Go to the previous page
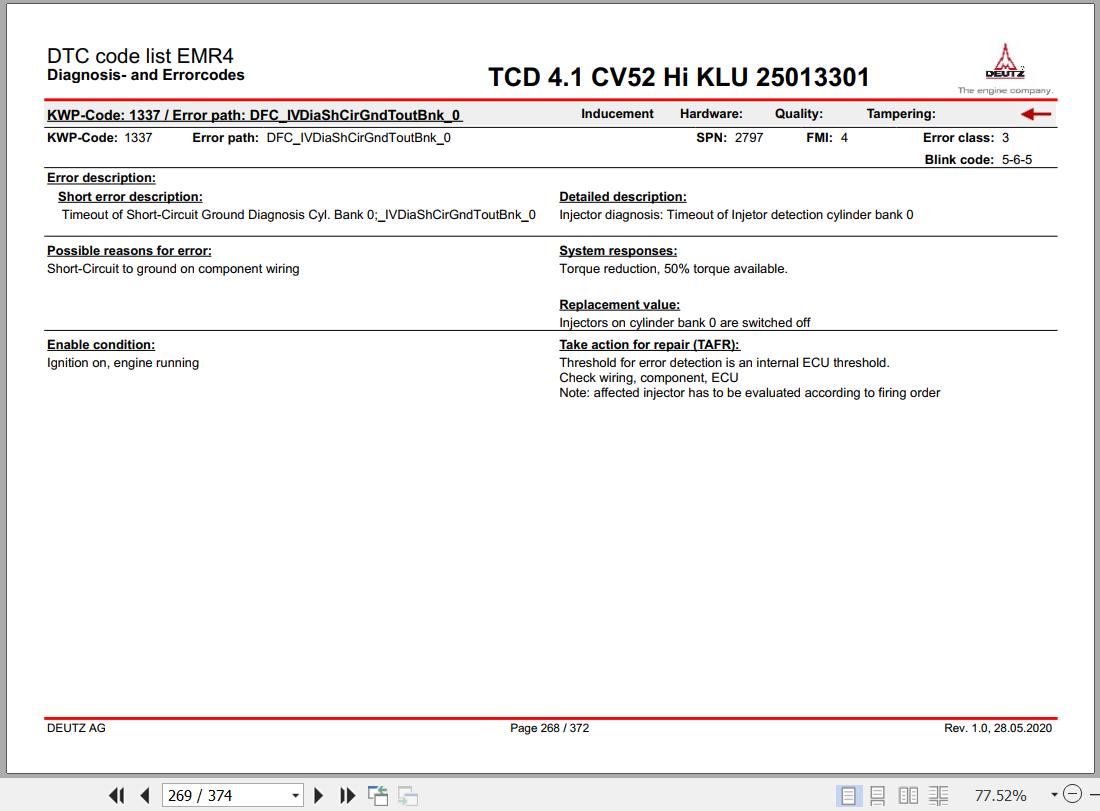Viewport: 1100px width, 811px height. [145, 796]
